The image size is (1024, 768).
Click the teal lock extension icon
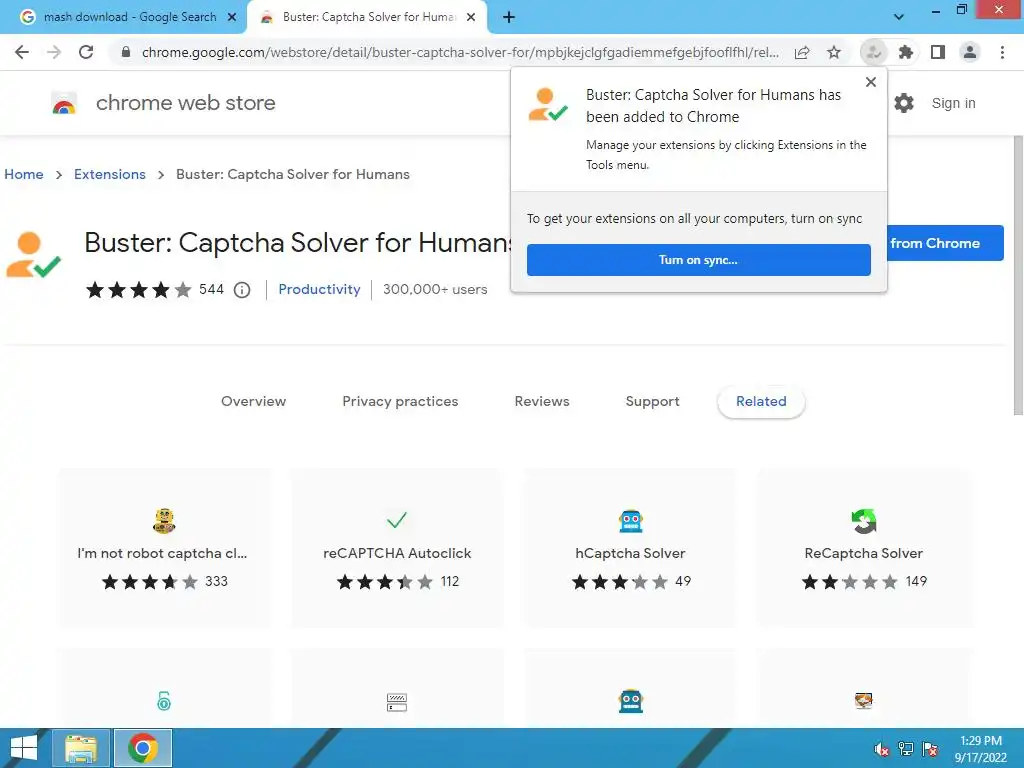coord(164,701)
